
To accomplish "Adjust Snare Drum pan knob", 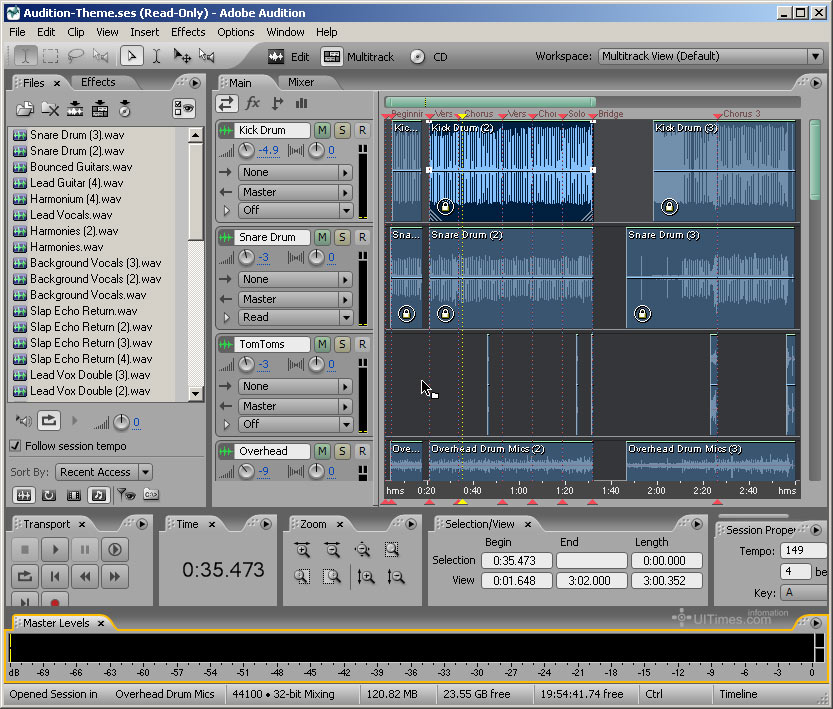I will click(316, 258).
